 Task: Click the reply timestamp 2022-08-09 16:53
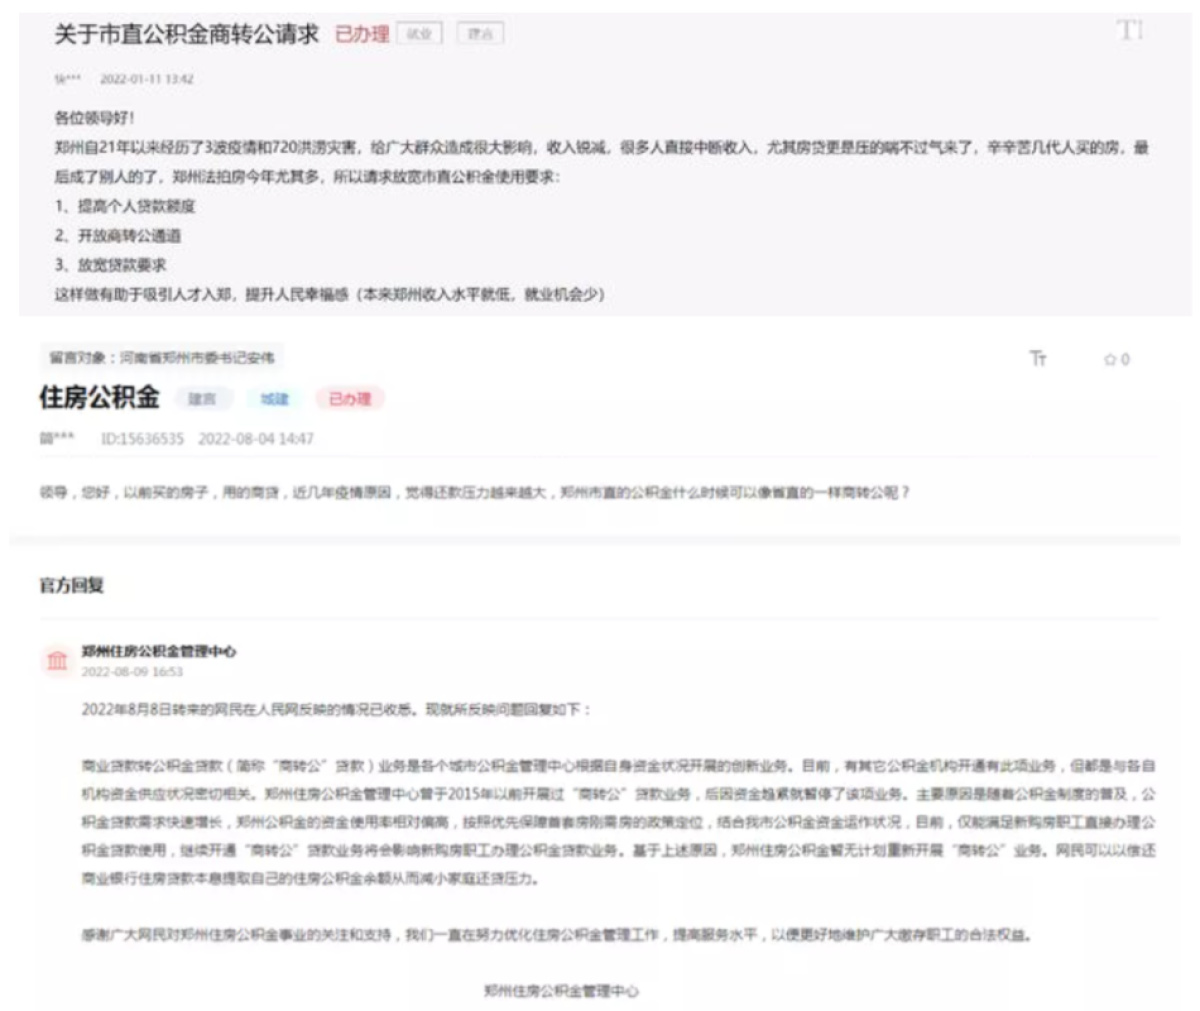point(132,672)
